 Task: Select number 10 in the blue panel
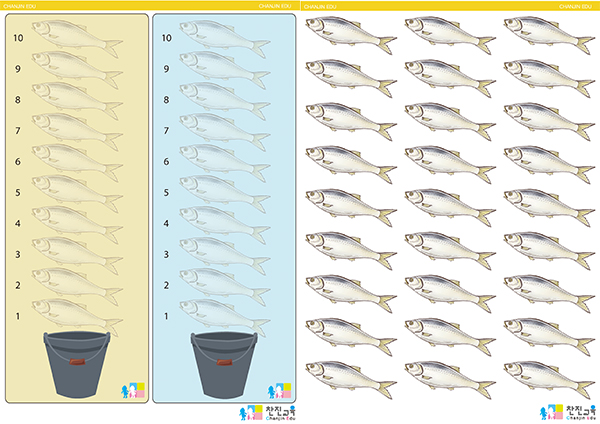166,38
